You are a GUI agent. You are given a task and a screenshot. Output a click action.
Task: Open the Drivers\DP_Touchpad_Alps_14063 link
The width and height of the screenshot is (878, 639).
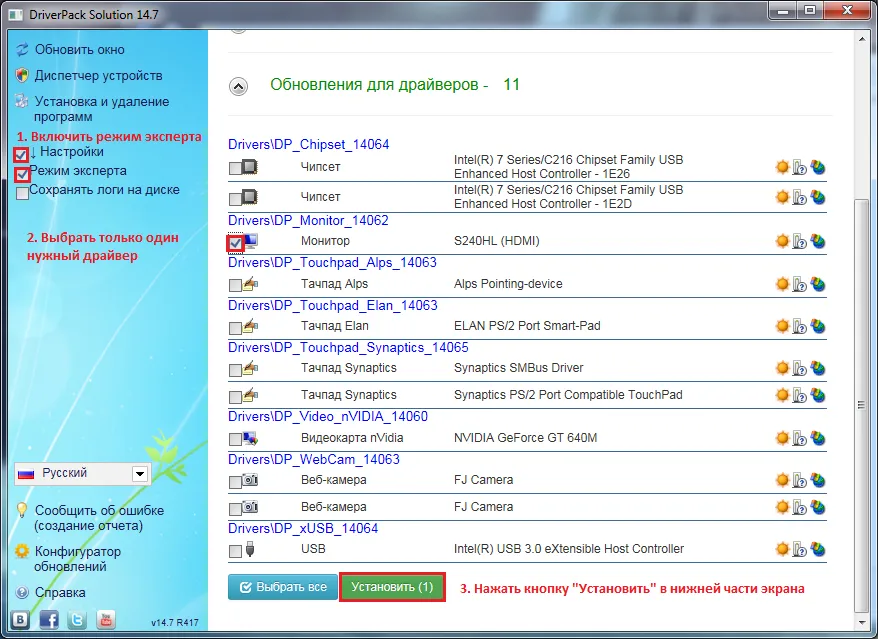pos(332,262)
